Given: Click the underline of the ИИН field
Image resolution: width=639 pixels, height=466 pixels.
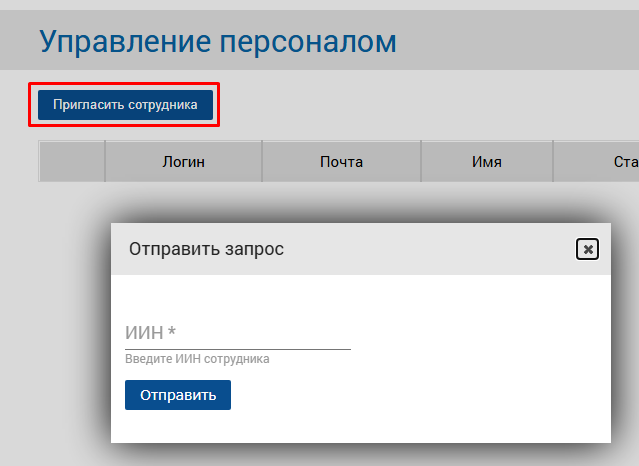Looking at the screenshot, I should [238, 349].
